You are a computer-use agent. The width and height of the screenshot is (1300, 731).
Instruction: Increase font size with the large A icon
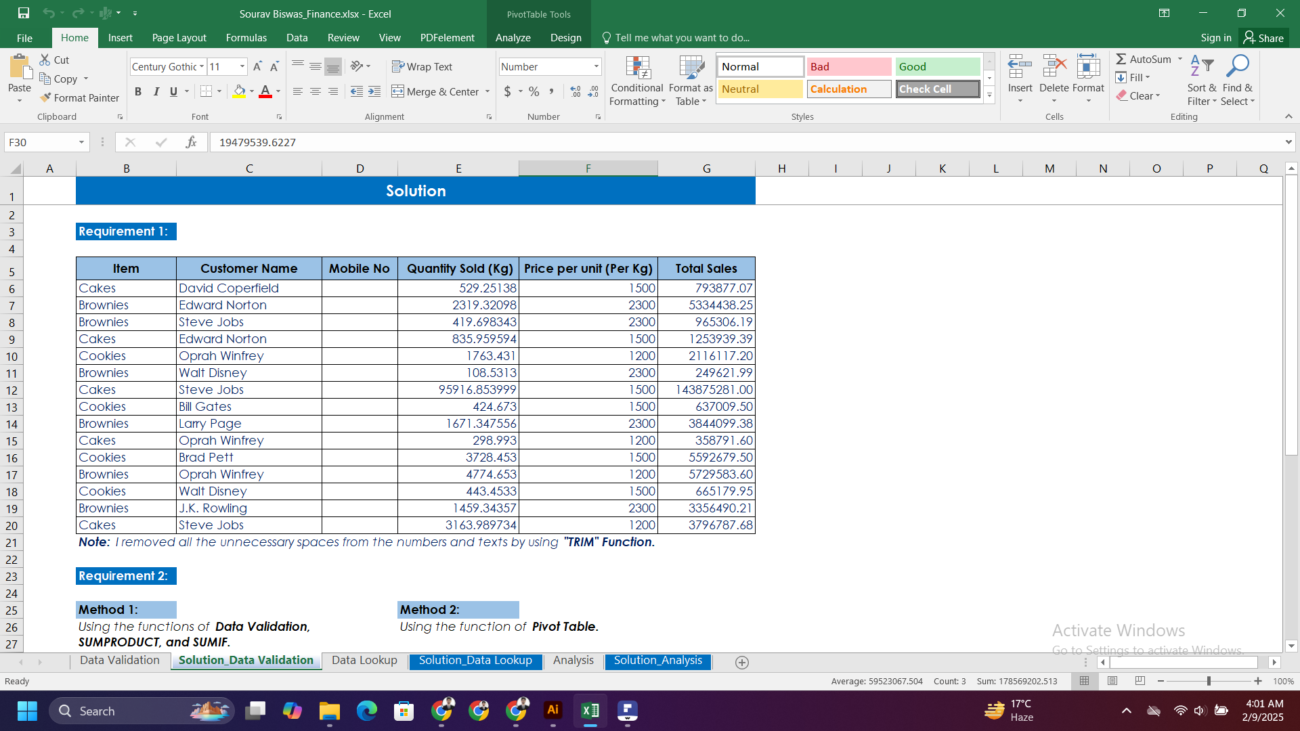pyautogui.click(x=258, y=67)
